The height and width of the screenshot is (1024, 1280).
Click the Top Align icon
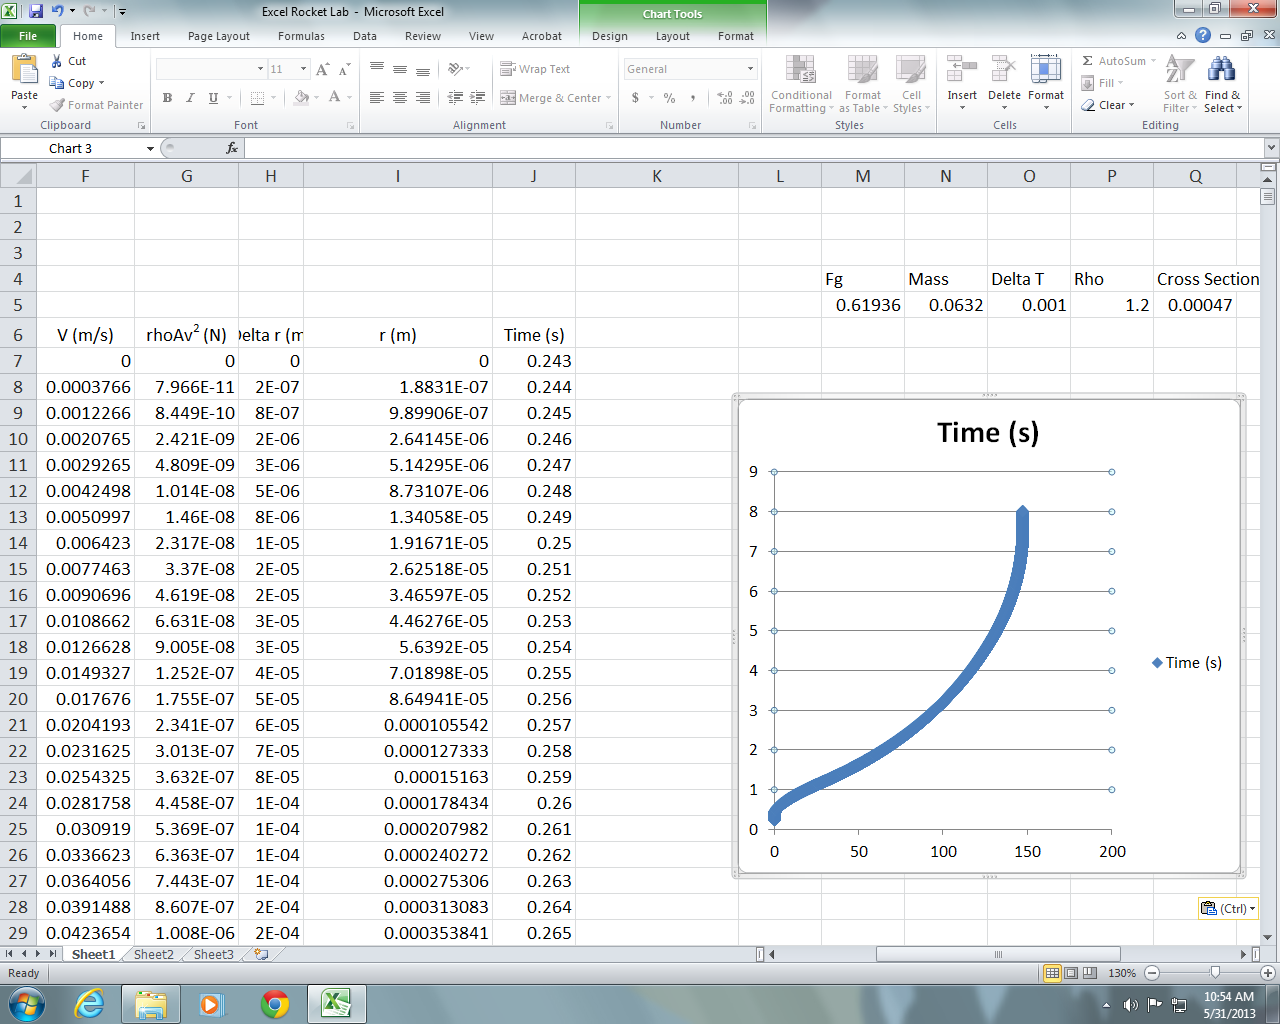377,69
